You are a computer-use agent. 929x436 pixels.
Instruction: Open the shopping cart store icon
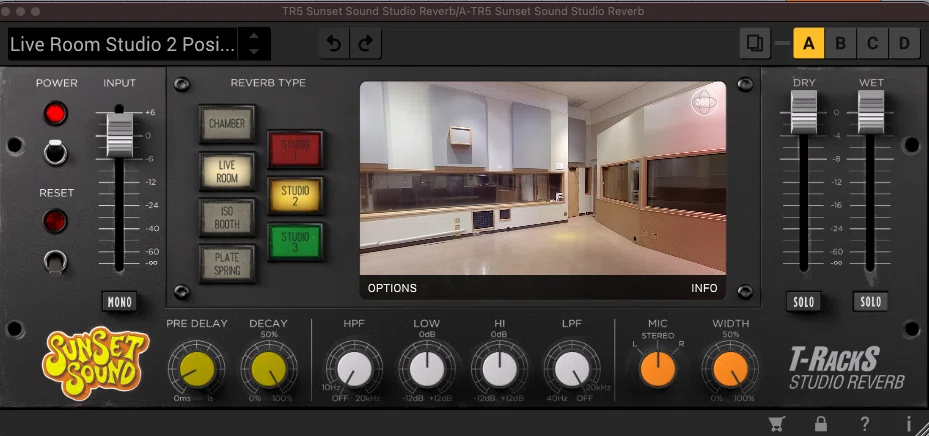pos(777,424)
